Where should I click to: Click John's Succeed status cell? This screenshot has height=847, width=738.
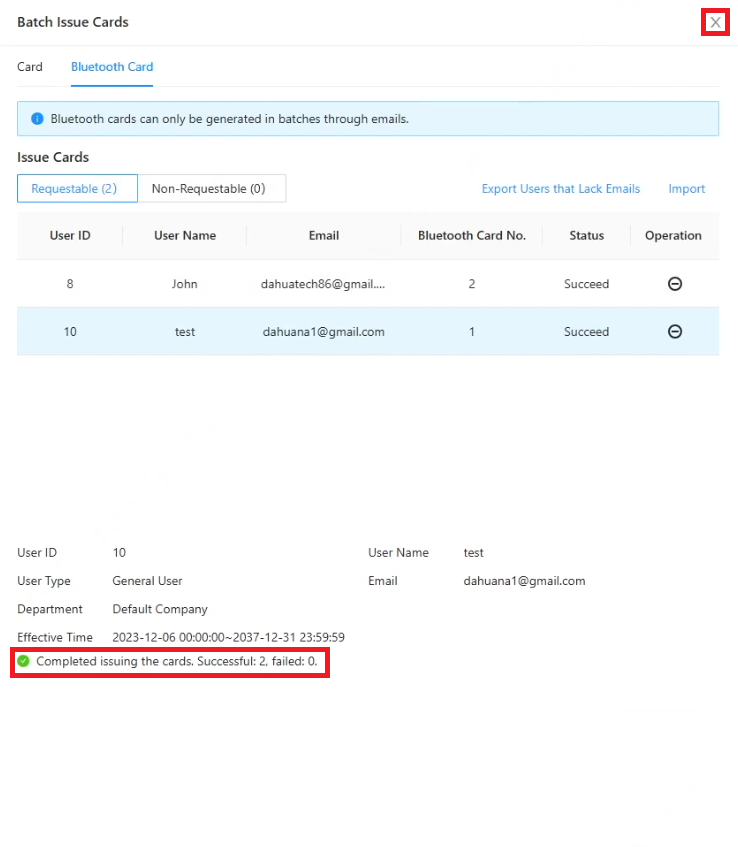pyautogui.click(x=586, y=284)
